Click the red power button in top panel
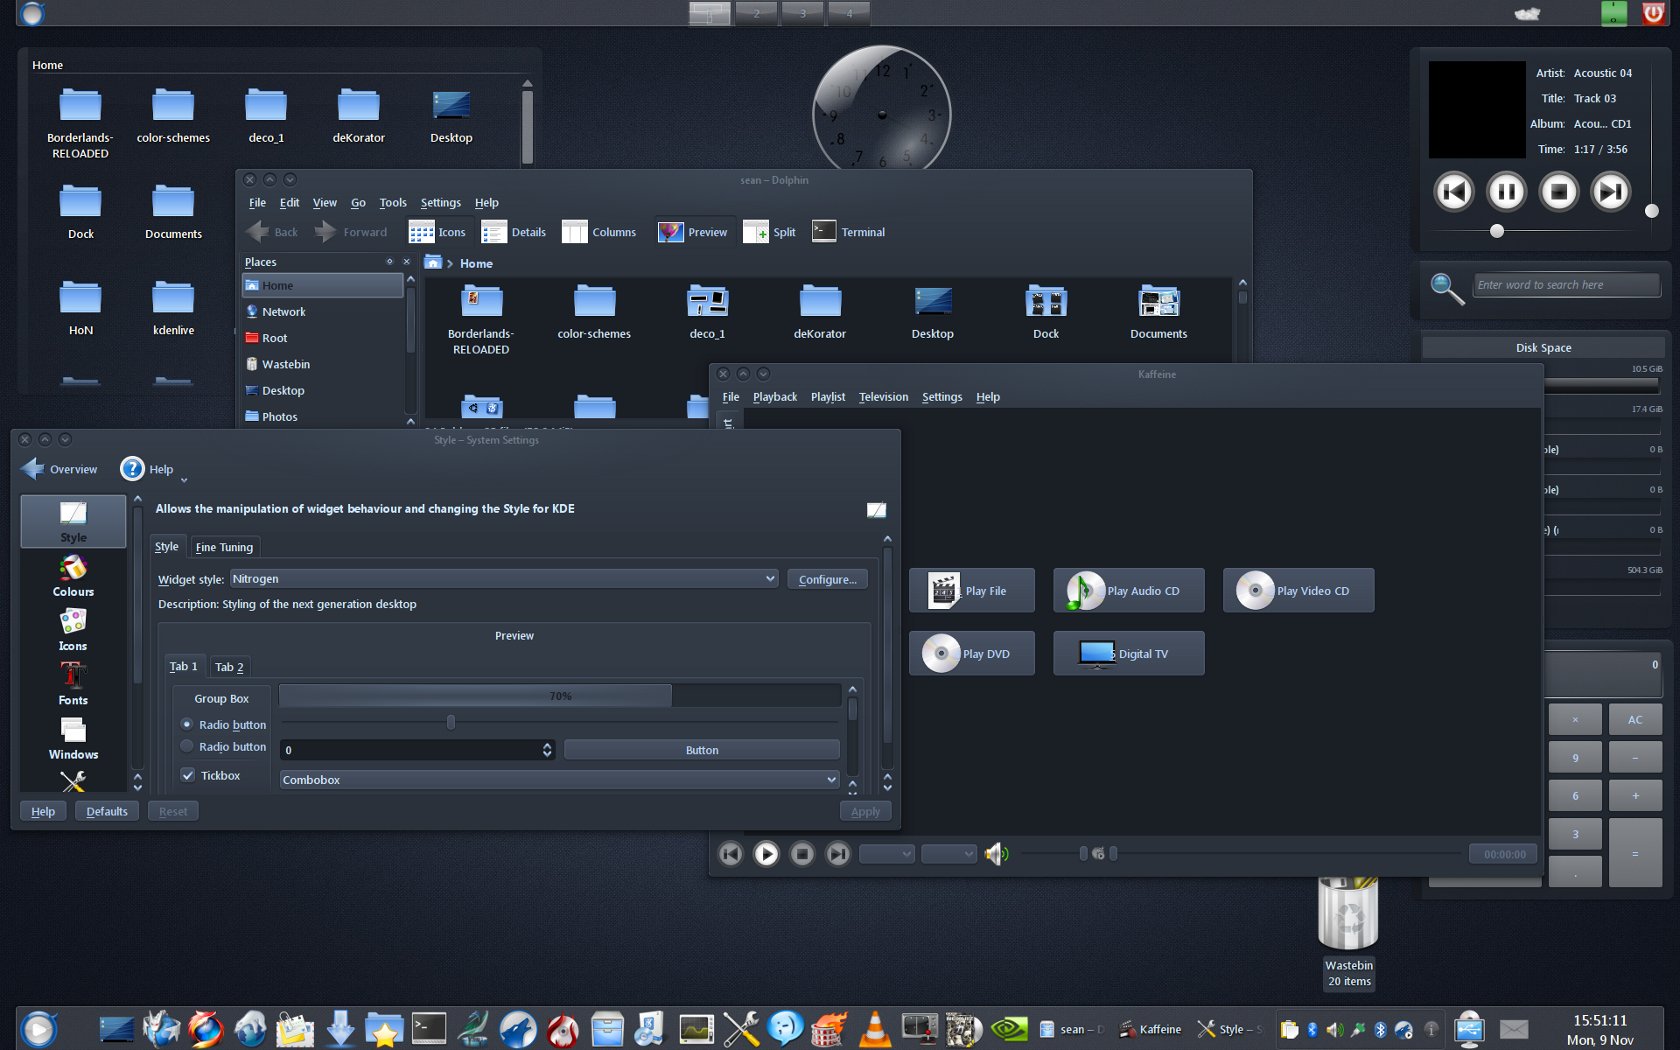1680x1050 pixels. tap(1653, 13)
